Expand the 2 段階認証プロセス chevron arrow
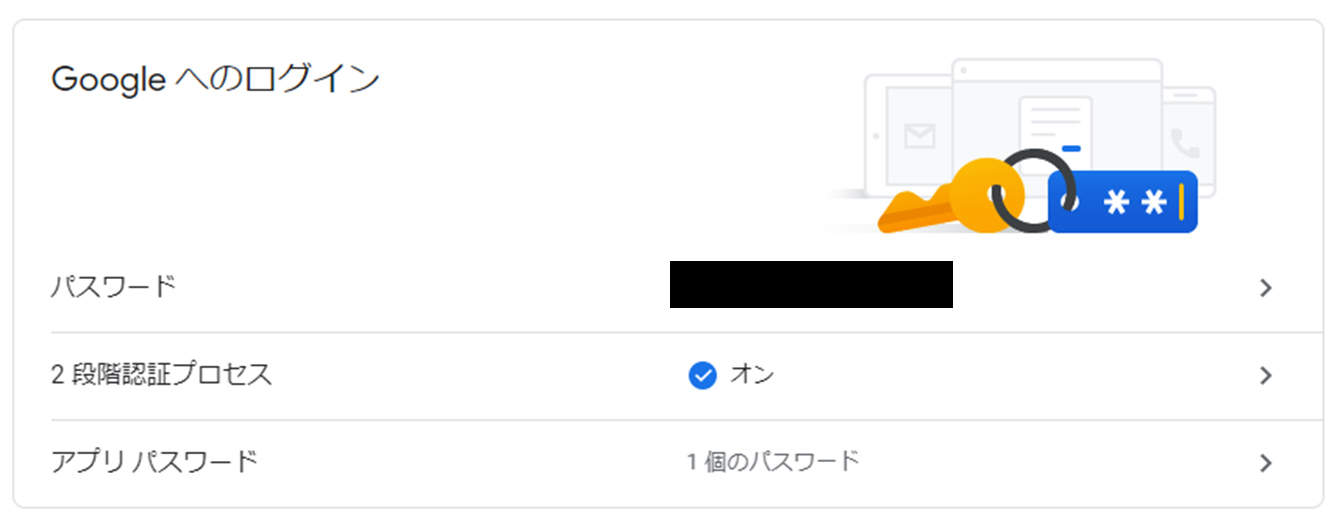The height and width of the screenshot is (521, 1340). (1266, 376)
